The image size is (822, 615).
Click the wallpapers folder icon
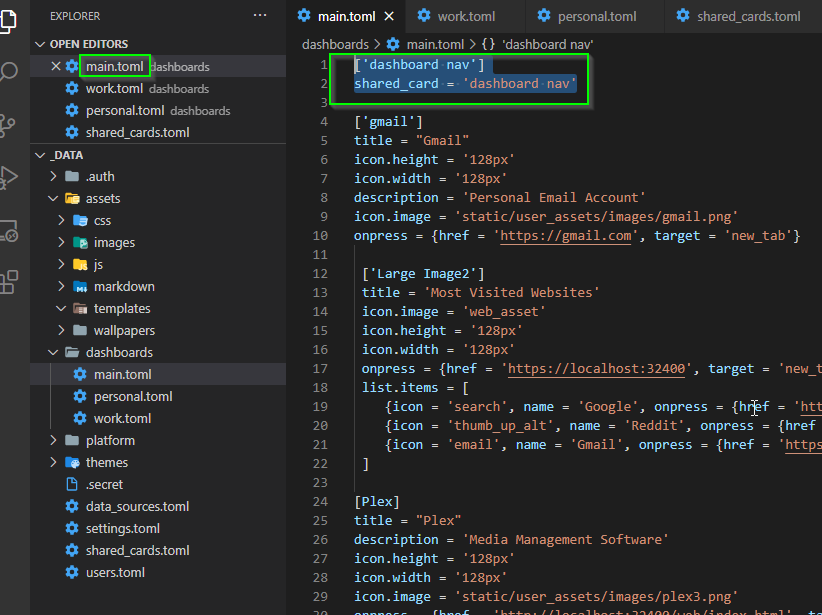pos(80,330)
